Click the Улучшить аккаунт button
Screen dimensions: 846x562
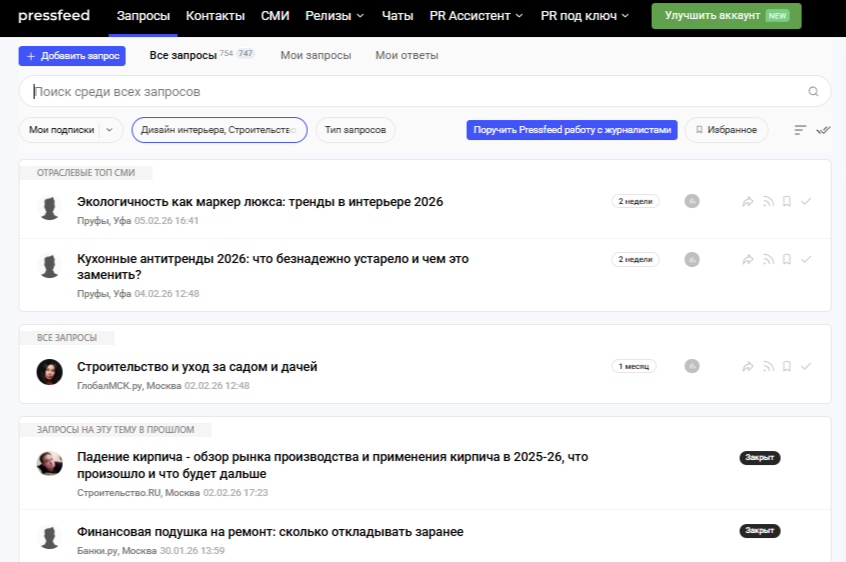(726, 16)
